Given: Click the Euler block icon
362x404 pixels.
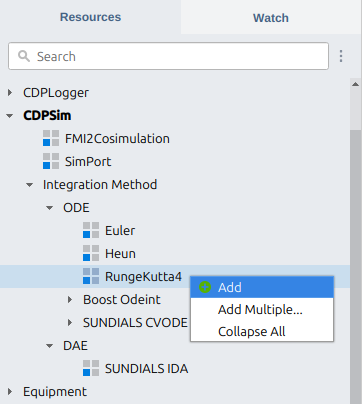Looking at the screenshot, I should coord(91,230).
